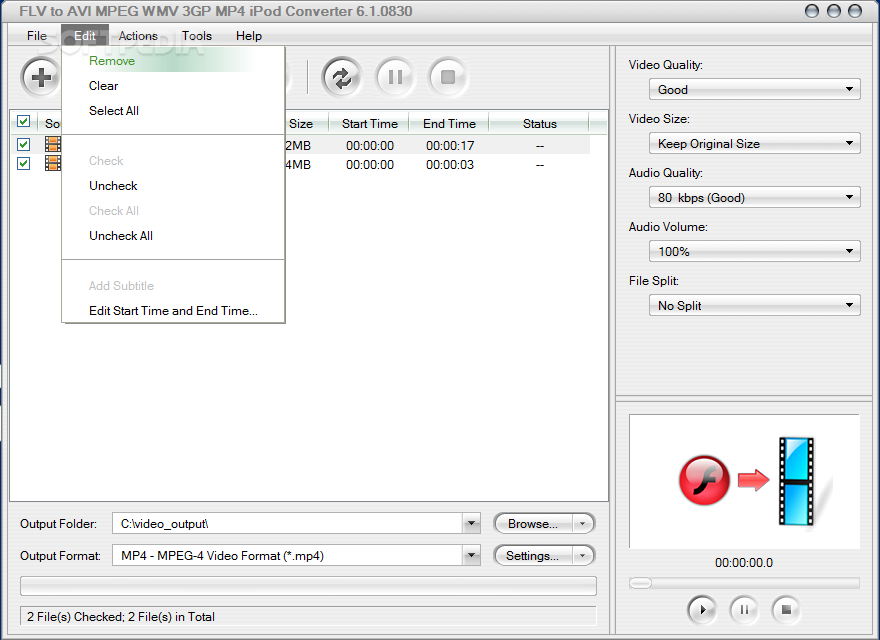The height and width of the screenshot is (640, 880).
Task: Minimize the window using the first title button
Action: point(812,11)
